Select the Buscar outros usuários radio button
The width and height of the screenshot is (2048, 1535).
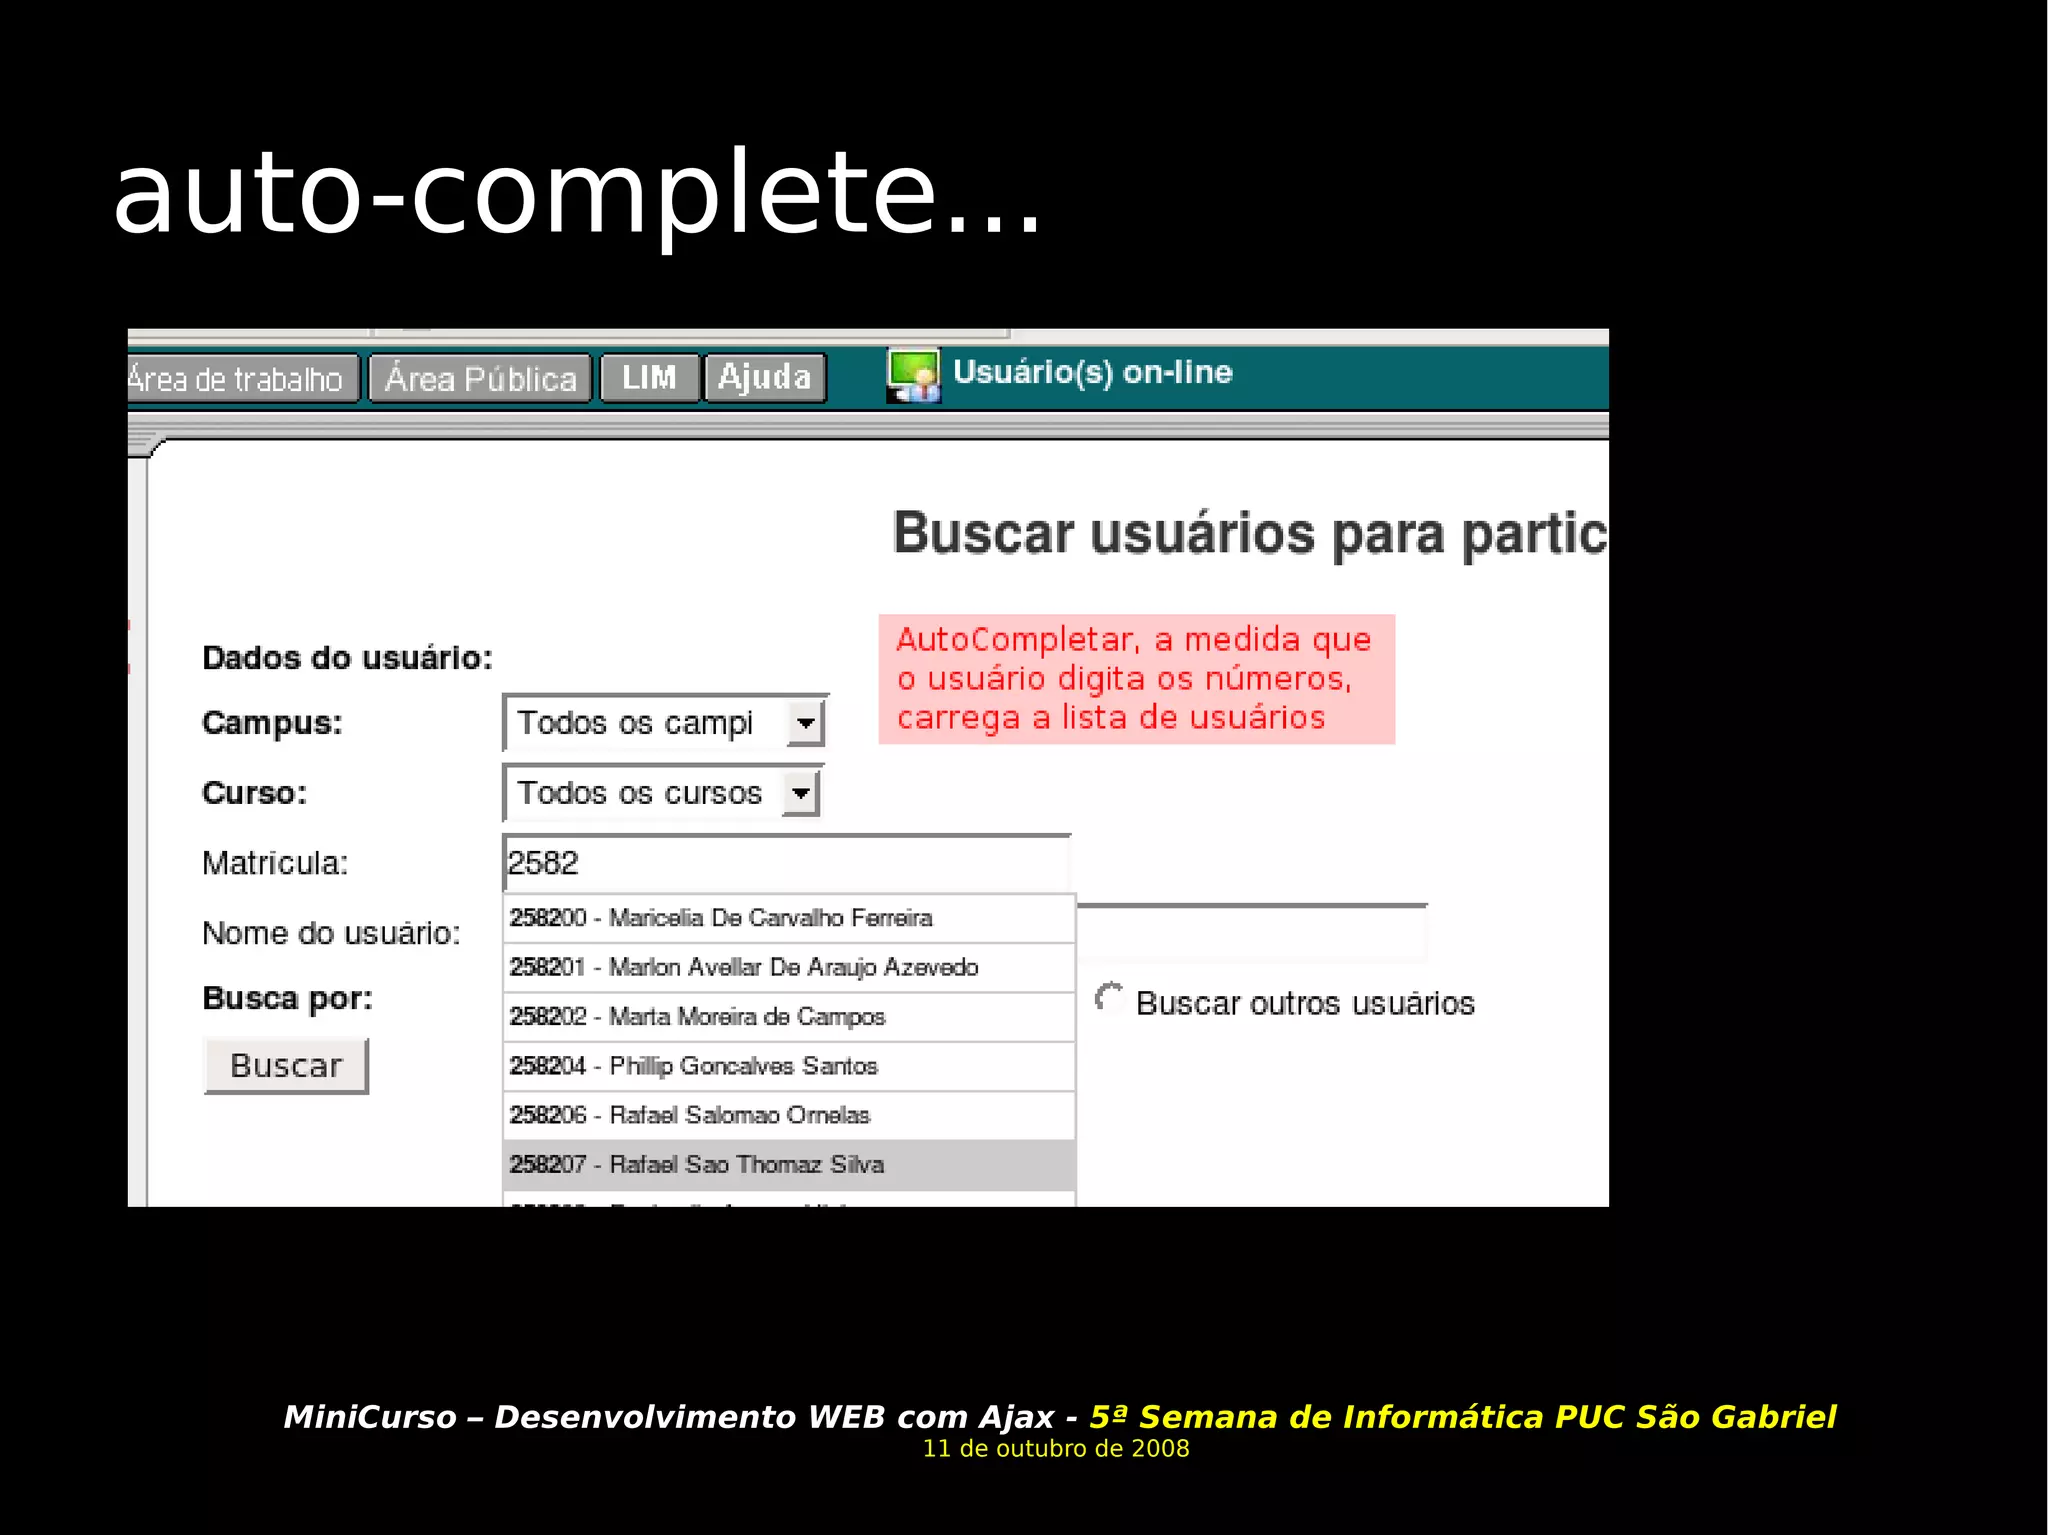[1109, 998]
